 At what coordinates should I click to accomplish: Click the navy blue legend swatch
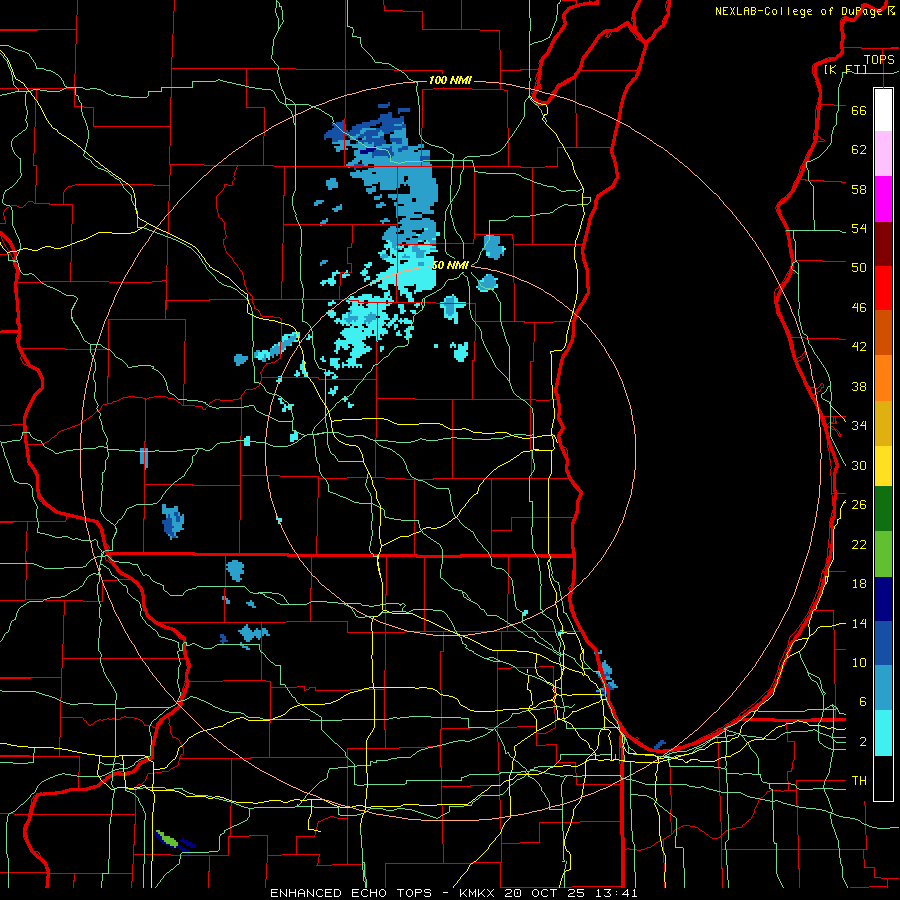(883, 599)
